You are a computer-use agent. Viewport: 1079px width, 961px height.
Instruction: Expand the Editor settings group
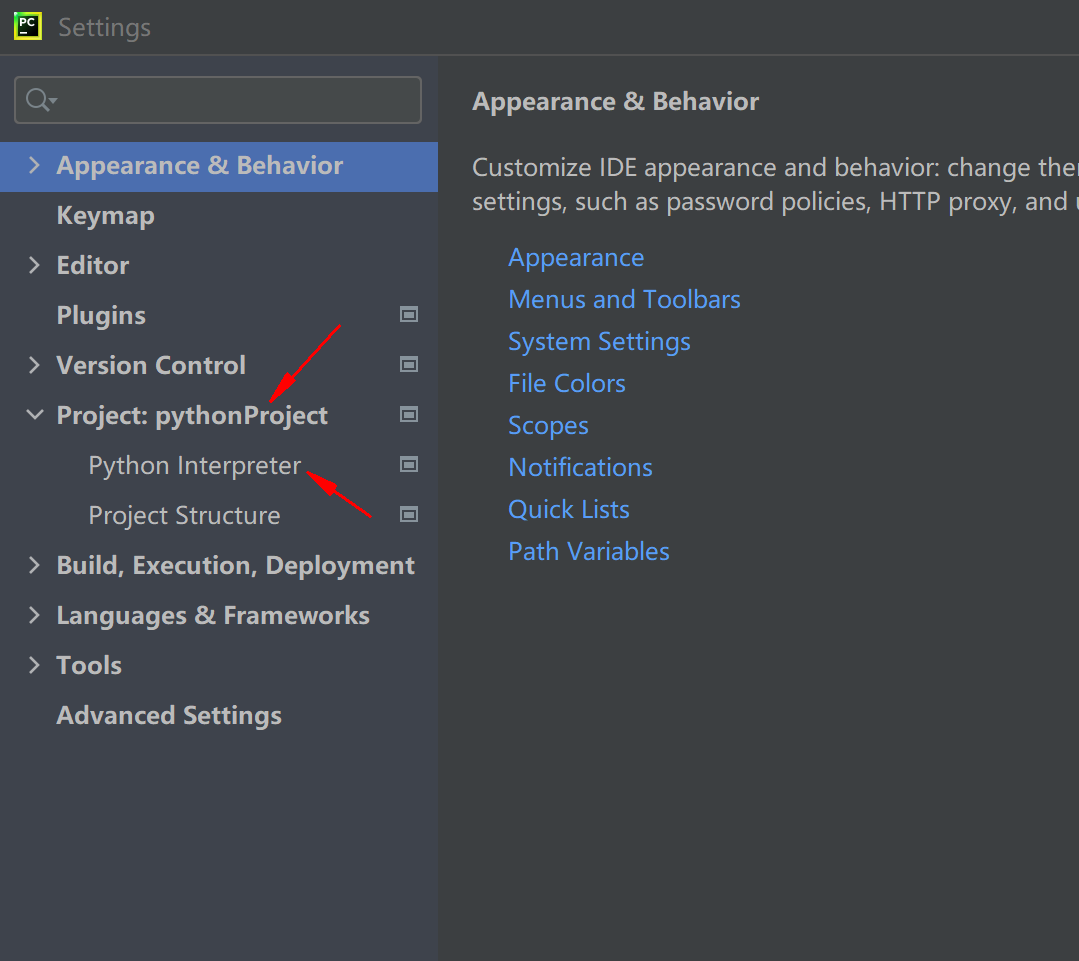[x=35, y=266]
